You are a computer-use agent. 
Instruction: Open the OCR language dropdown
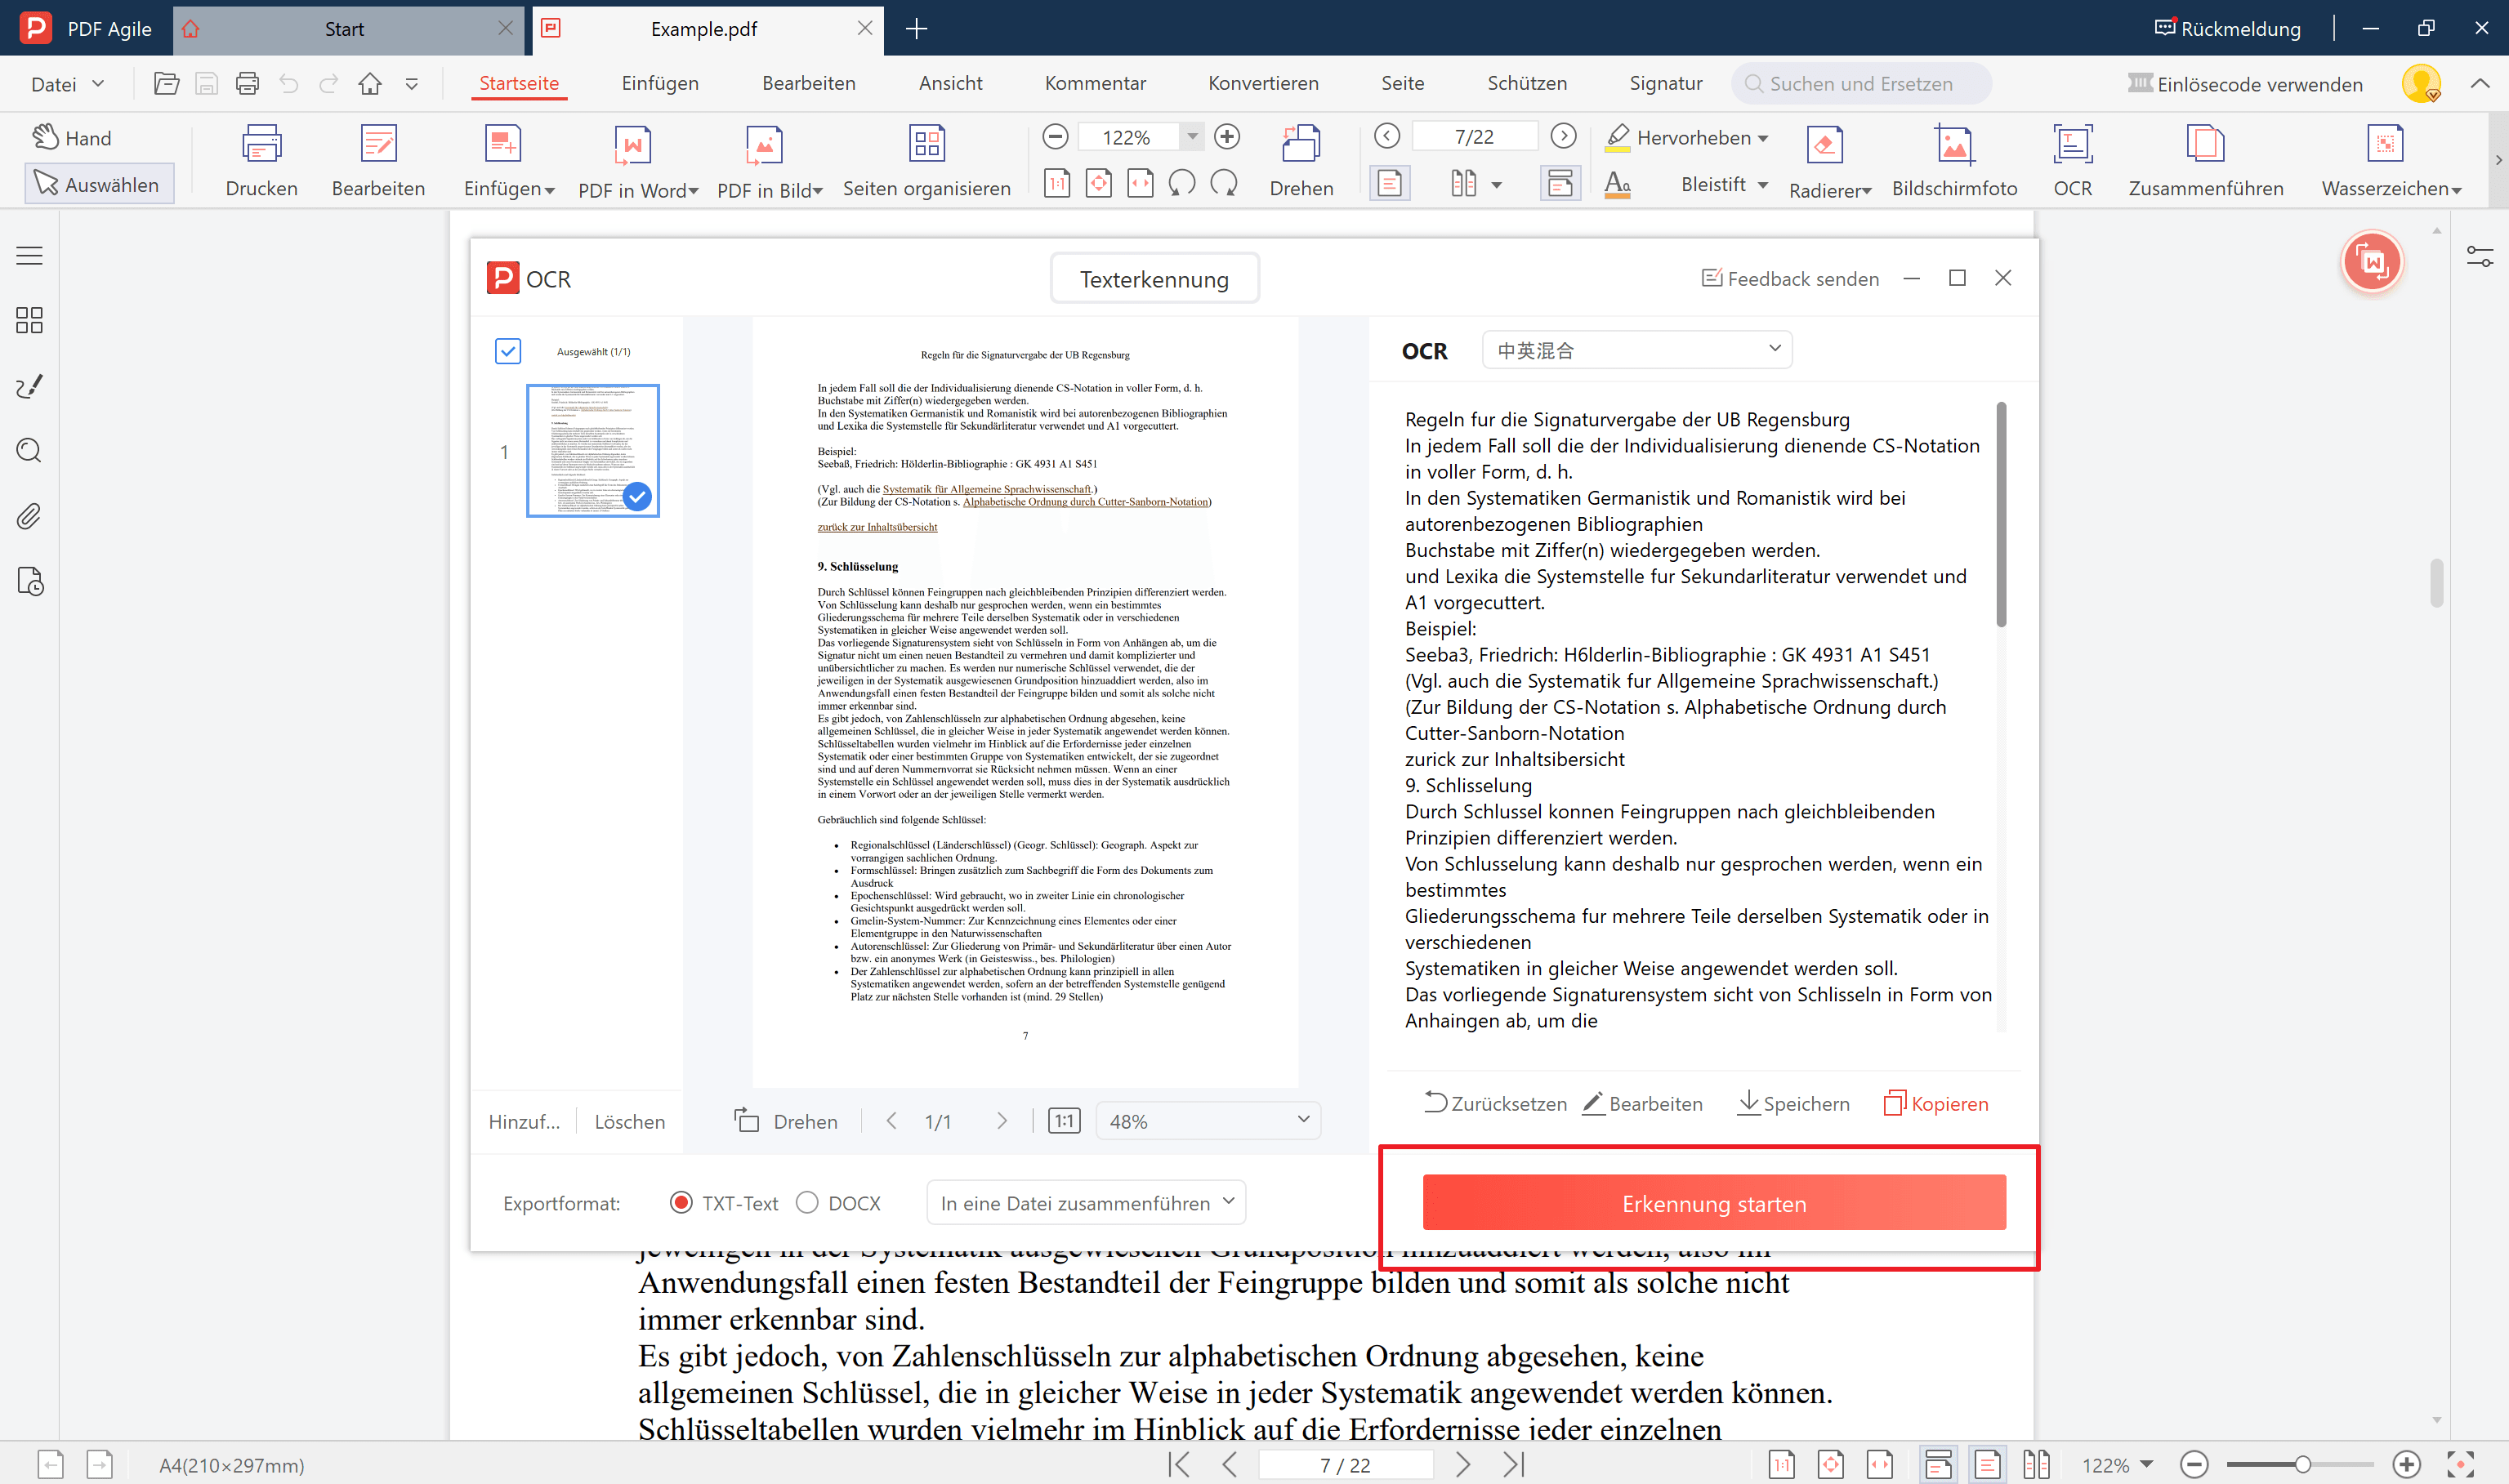[x=1637, y=350]
